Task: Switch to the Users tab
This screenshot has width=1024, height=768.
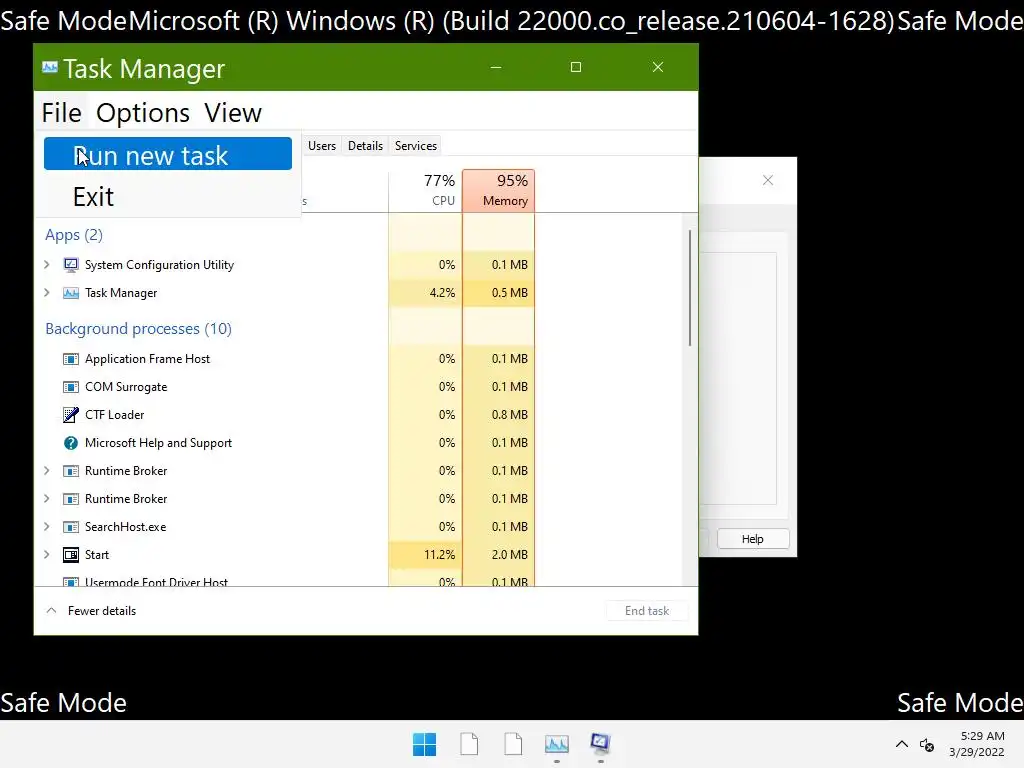Action: click(x=322, y=146)
